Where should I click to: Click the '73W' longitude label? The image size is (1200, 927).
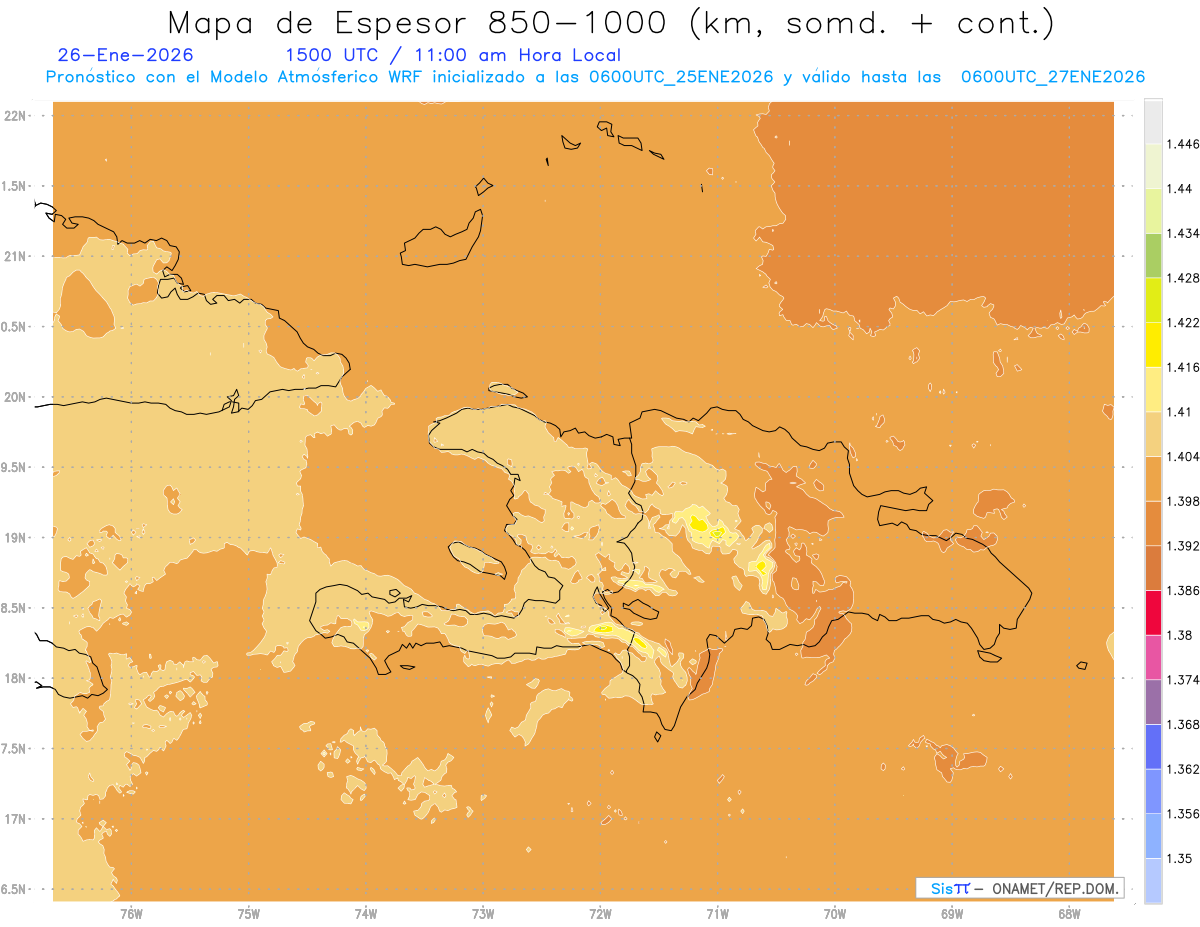point(483,913)
